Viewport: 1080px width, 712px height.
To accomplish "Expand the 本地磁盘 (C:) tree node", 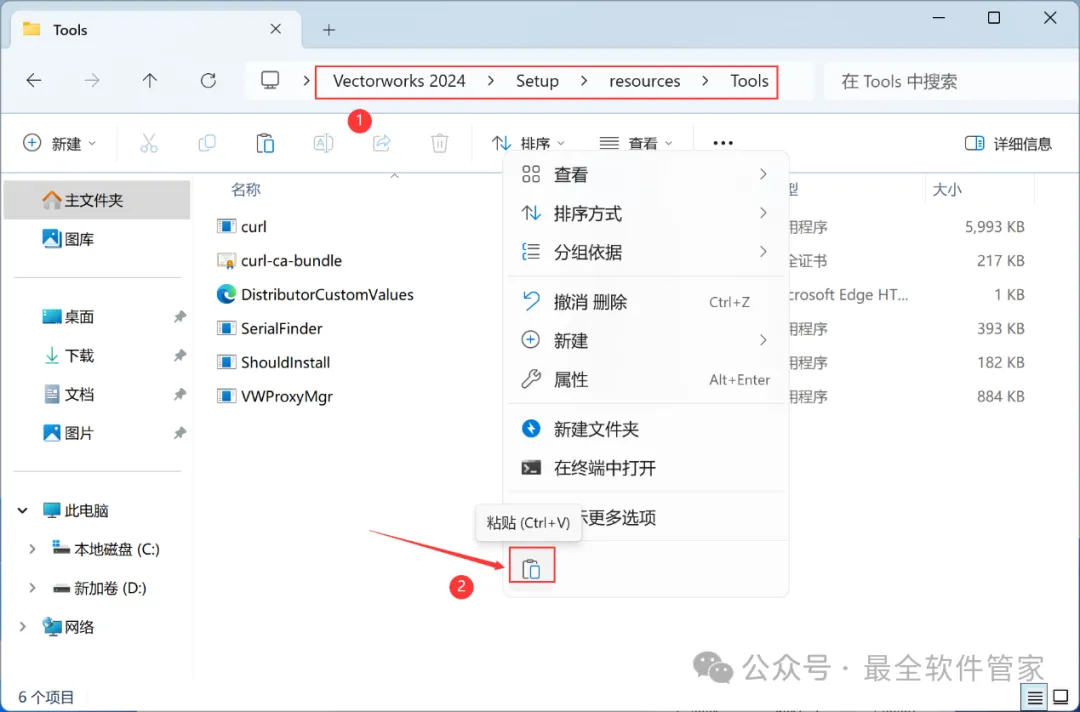I will (x=32, y=549).
